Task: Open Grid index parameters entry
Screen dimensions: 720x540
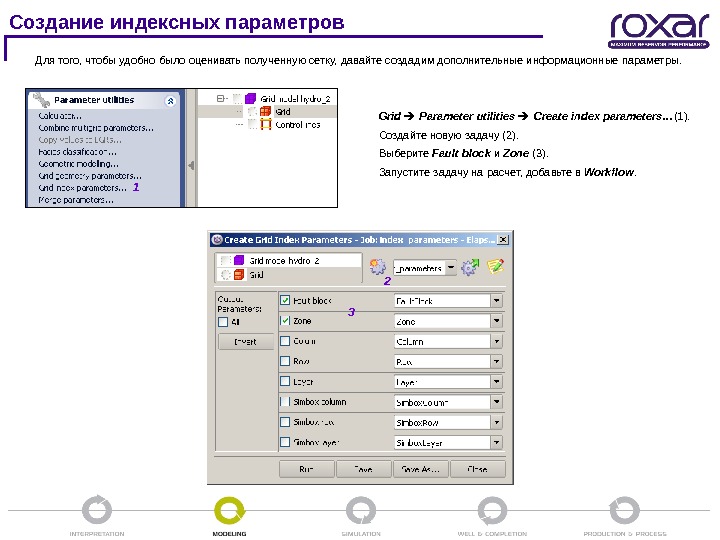Action: [82, 187]
